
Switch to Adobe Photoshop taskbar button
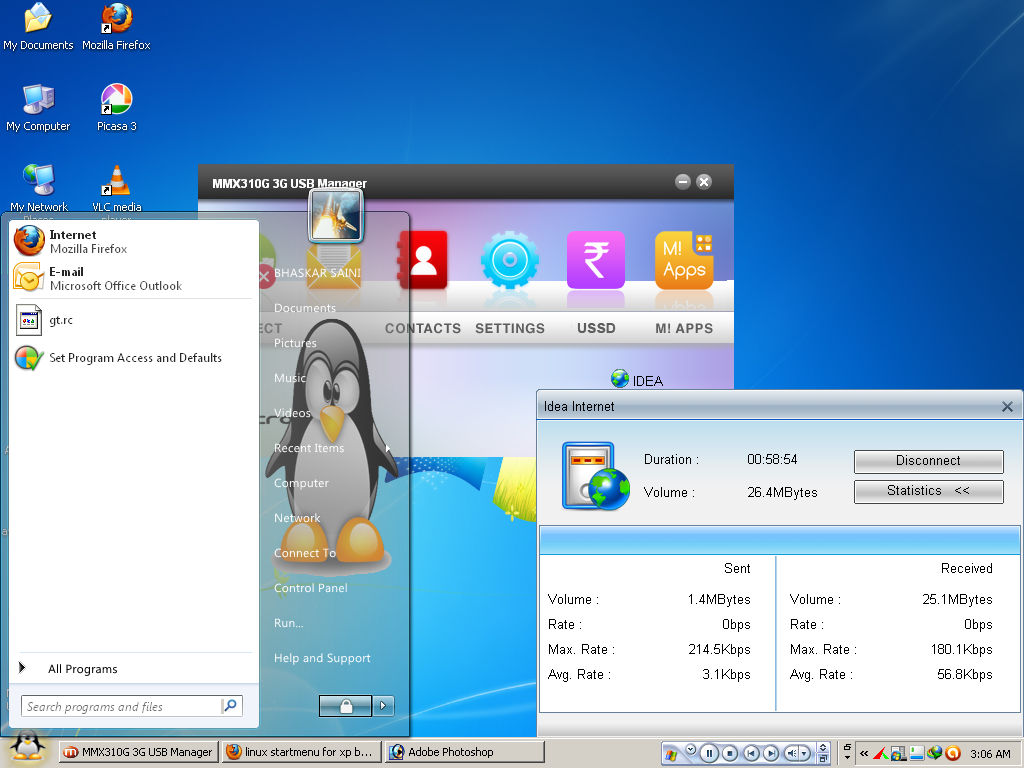click(464, 752)
